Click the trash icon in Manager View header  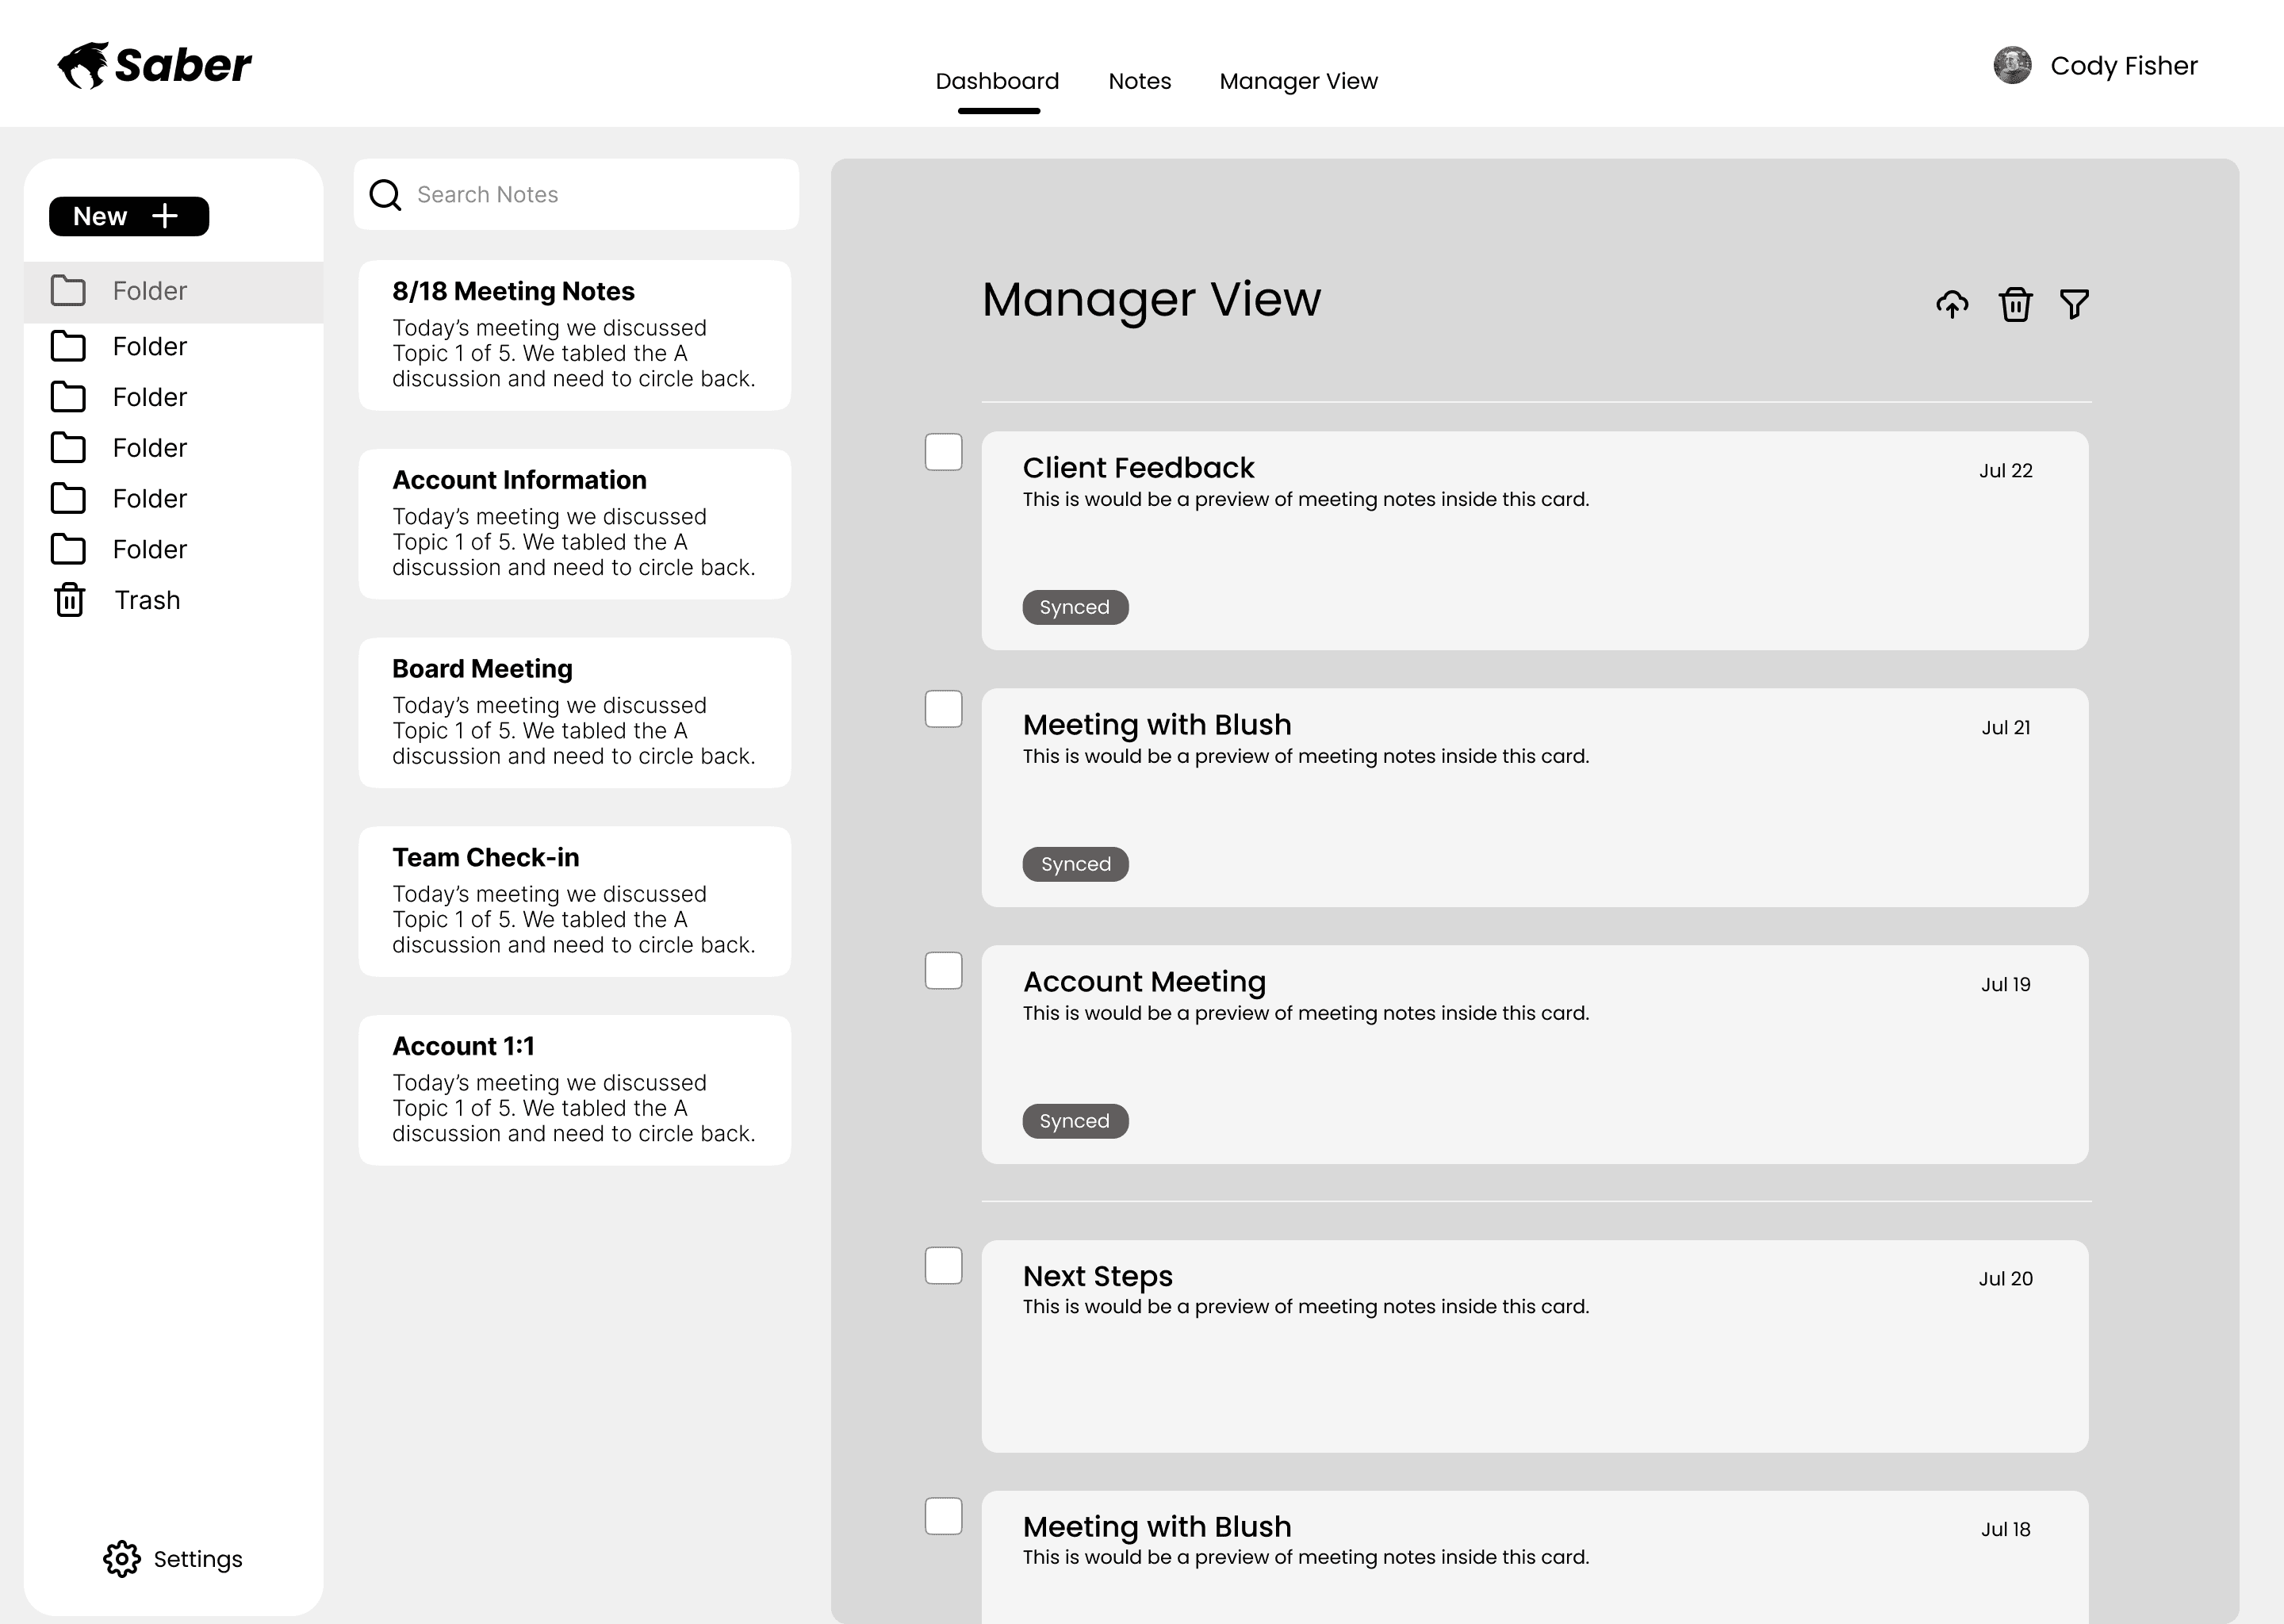tap(2014, 304)
